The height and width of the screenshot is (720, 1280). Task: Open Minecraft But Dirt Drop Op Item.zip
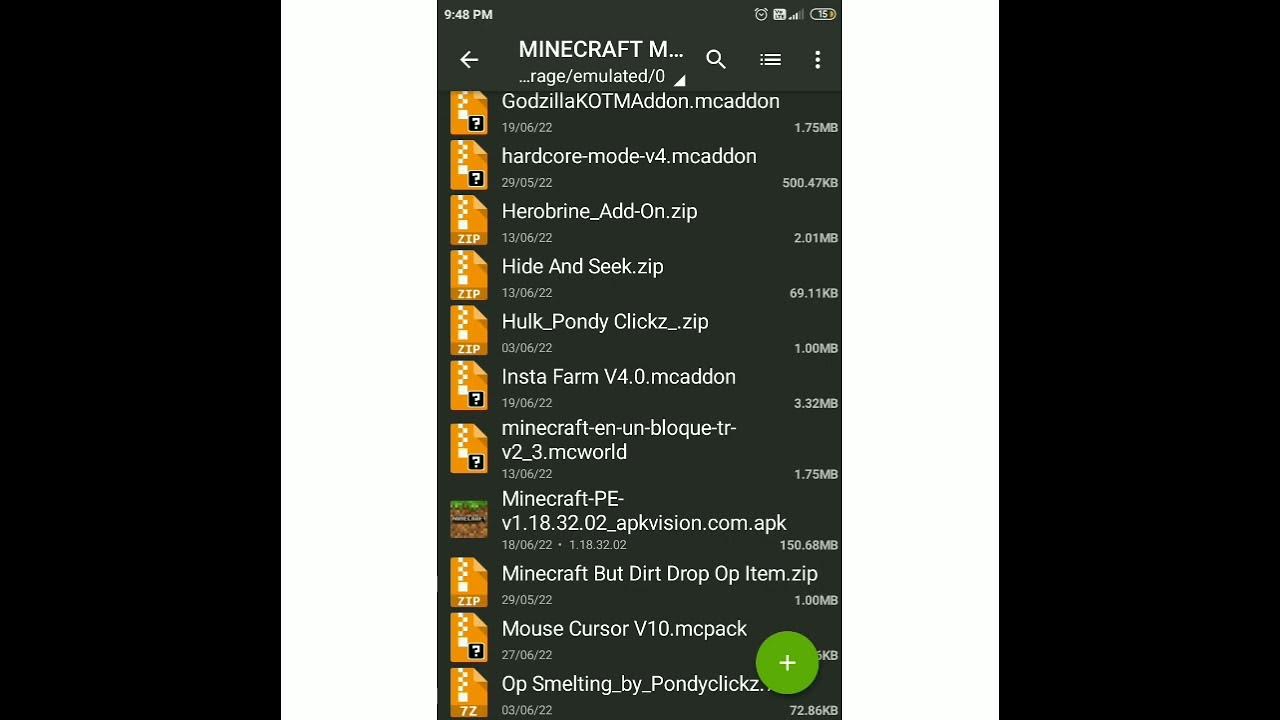[x=659, y=573]
